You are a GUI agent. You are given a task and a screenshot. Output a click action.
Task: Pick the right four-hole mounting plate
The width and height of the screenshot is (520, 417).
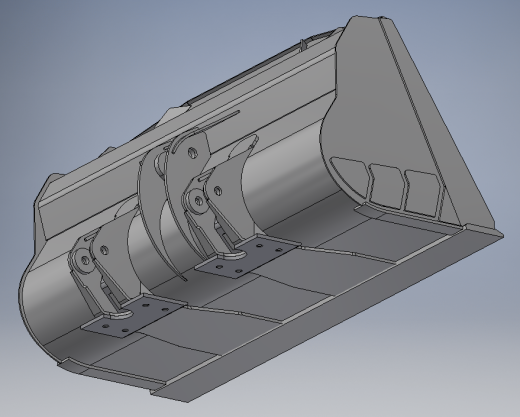[x=248, y=256]
